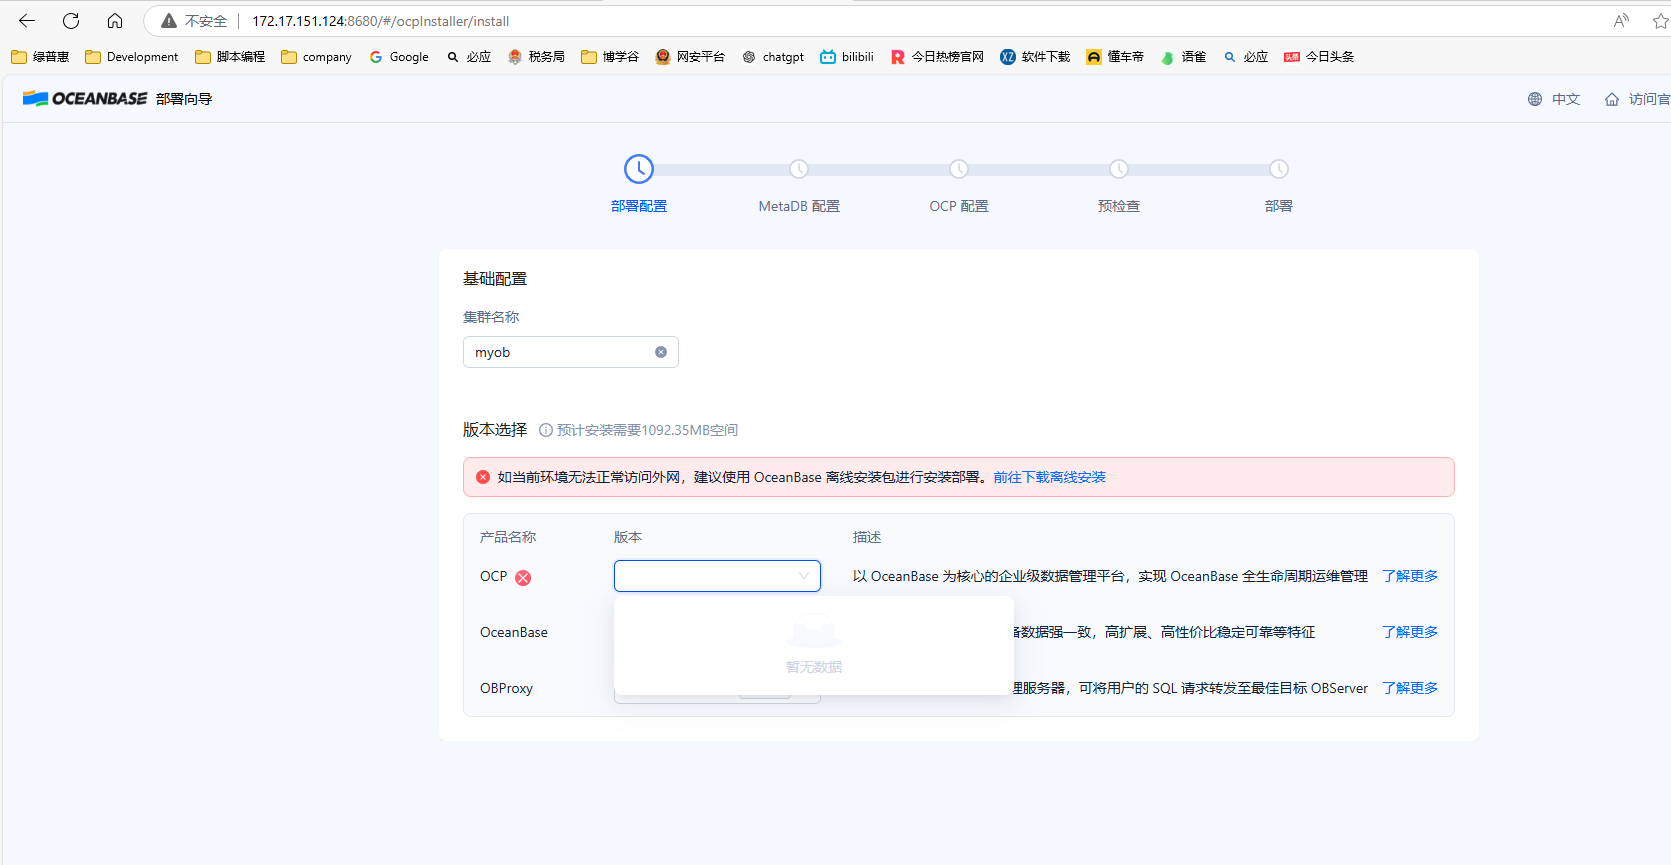Click the OceanBase product name
Image resolution: width=1671 pixels, height=865 pixels.
pos(514,632)
